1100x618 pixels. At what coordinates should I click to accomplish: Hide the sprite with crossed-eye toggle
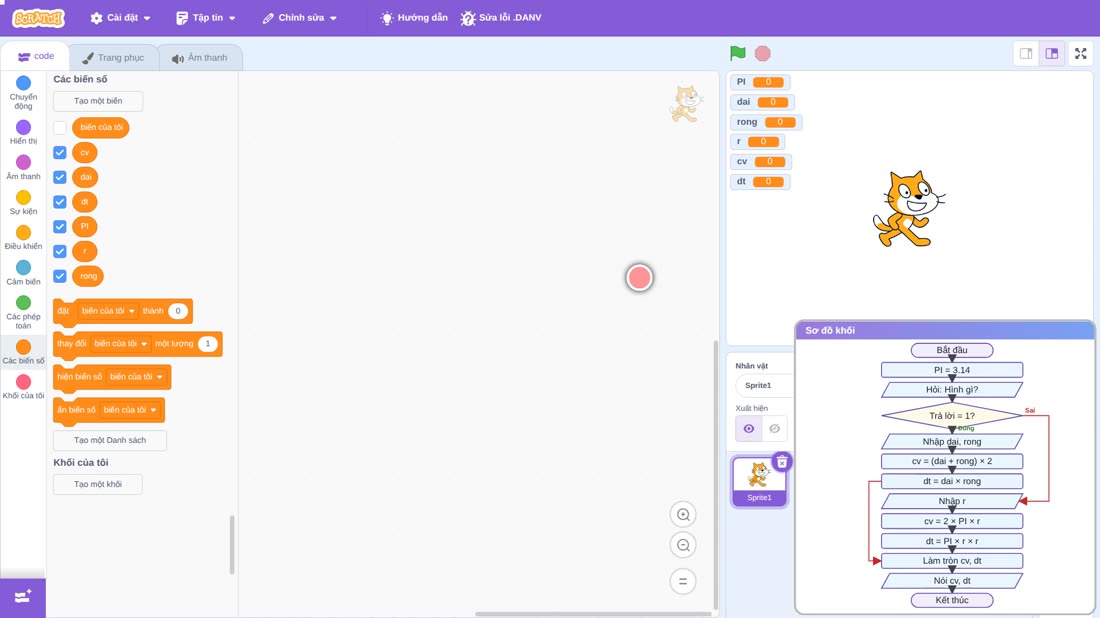click(774, 428)
